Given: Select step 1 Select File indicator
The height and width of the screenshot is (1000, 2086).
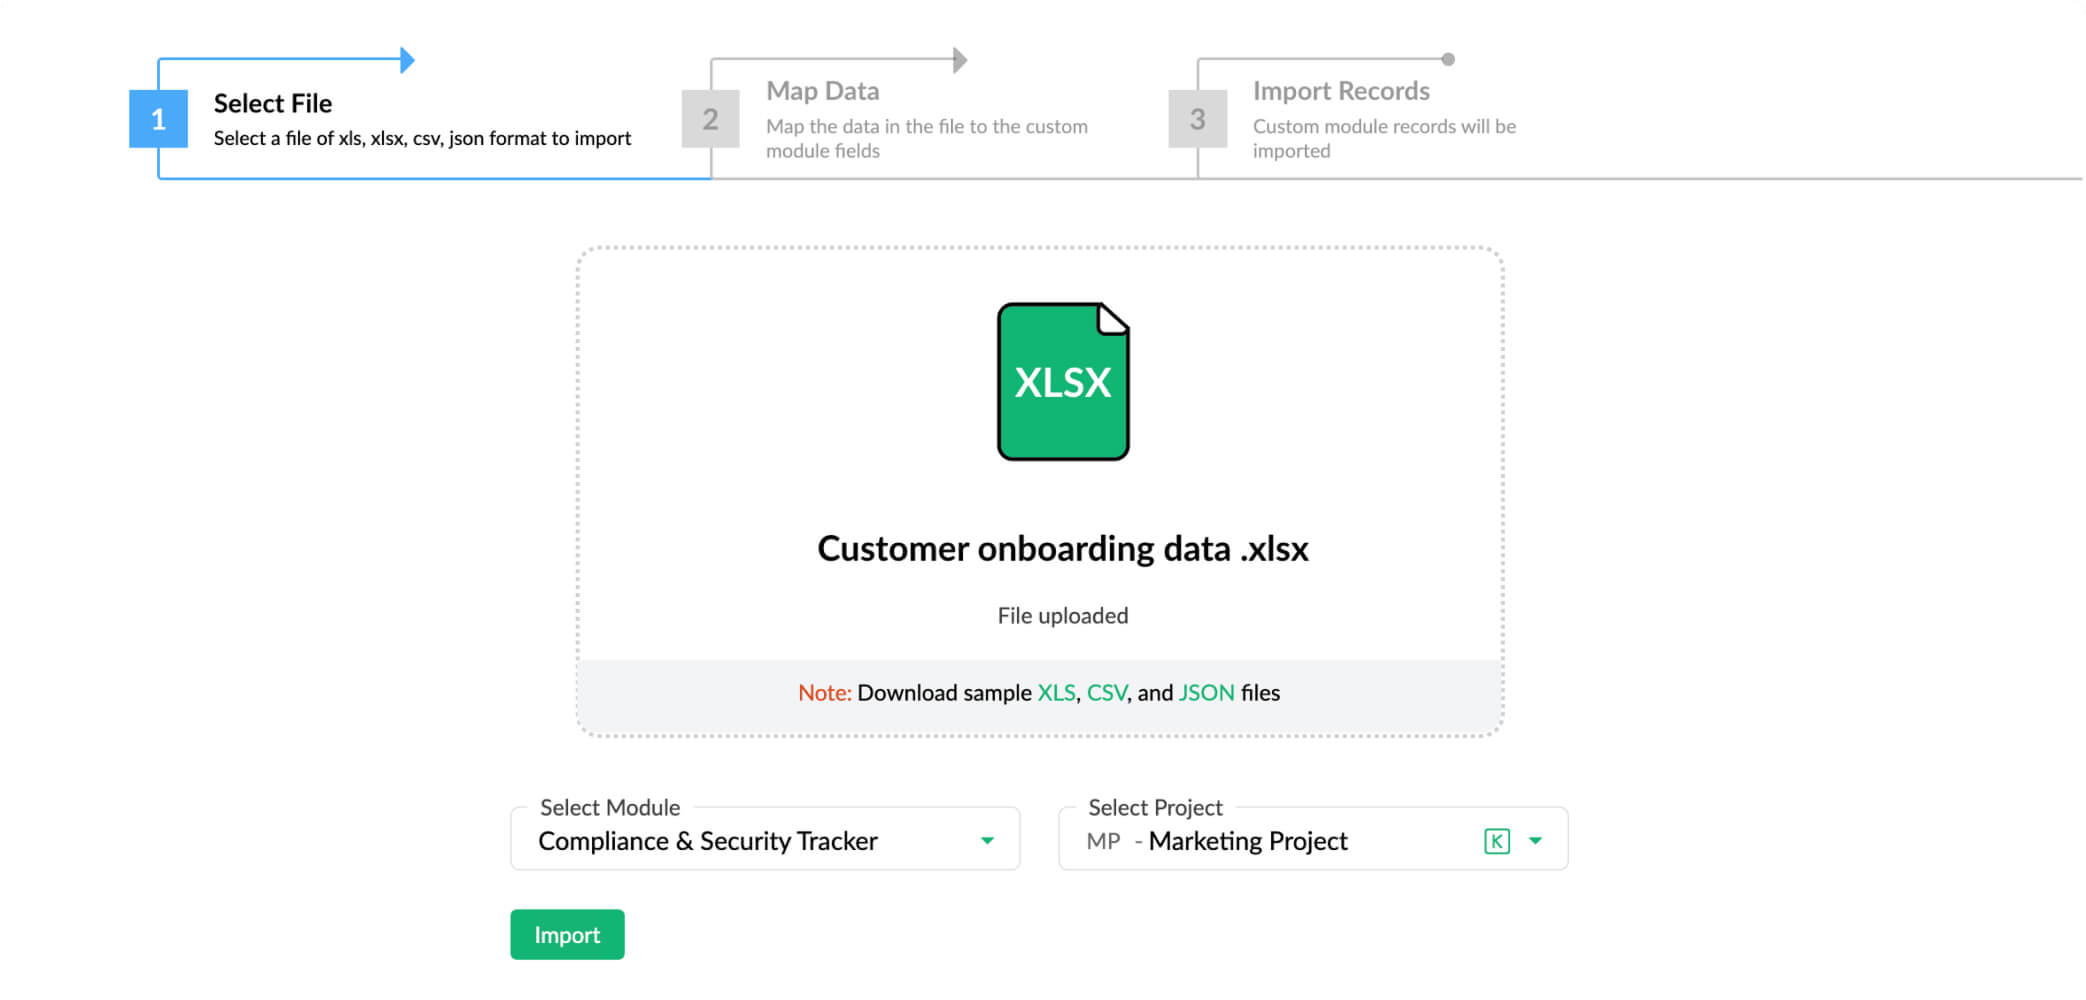Looking at the screenshot, I should coord(159,119).
